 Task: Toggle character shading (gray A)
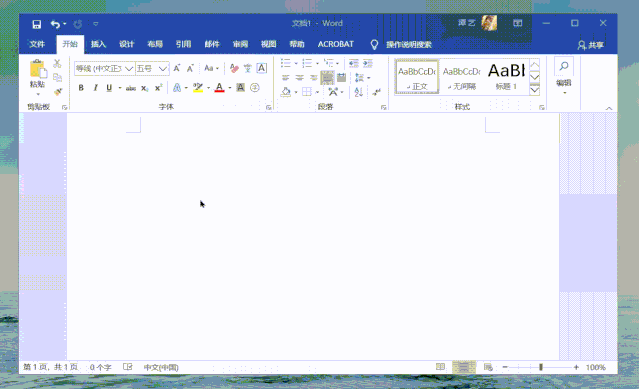[x=240, y=88]
